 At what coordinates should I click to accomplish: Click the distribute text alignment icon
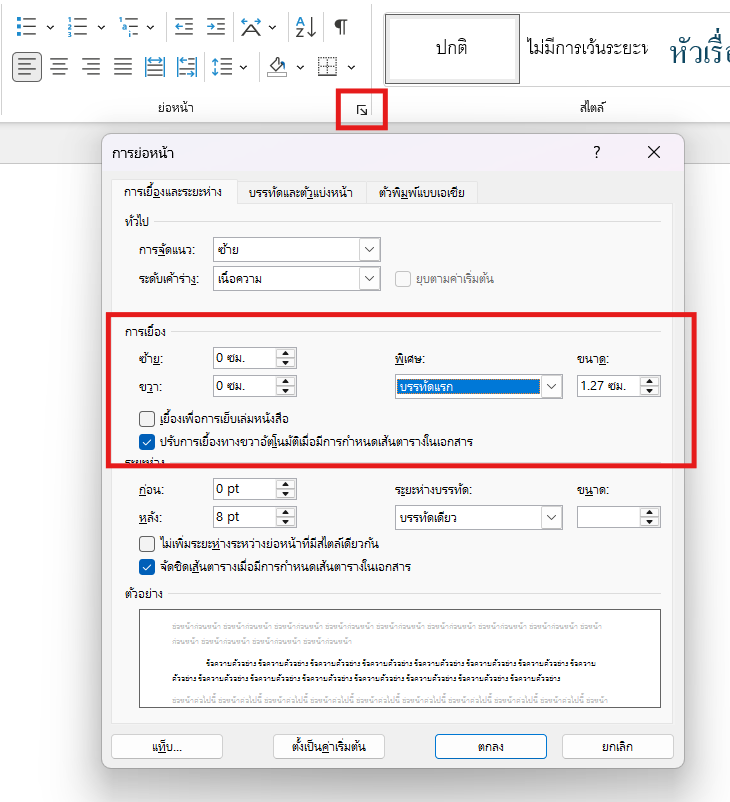click(x=187, y=66)
